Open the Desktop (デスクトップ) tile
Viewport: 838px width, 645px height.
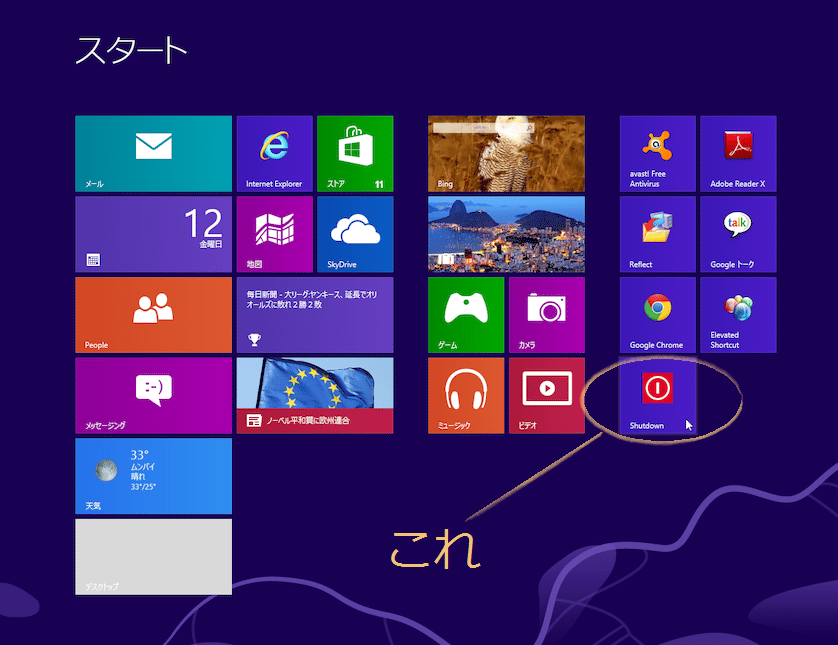point(153,557)
